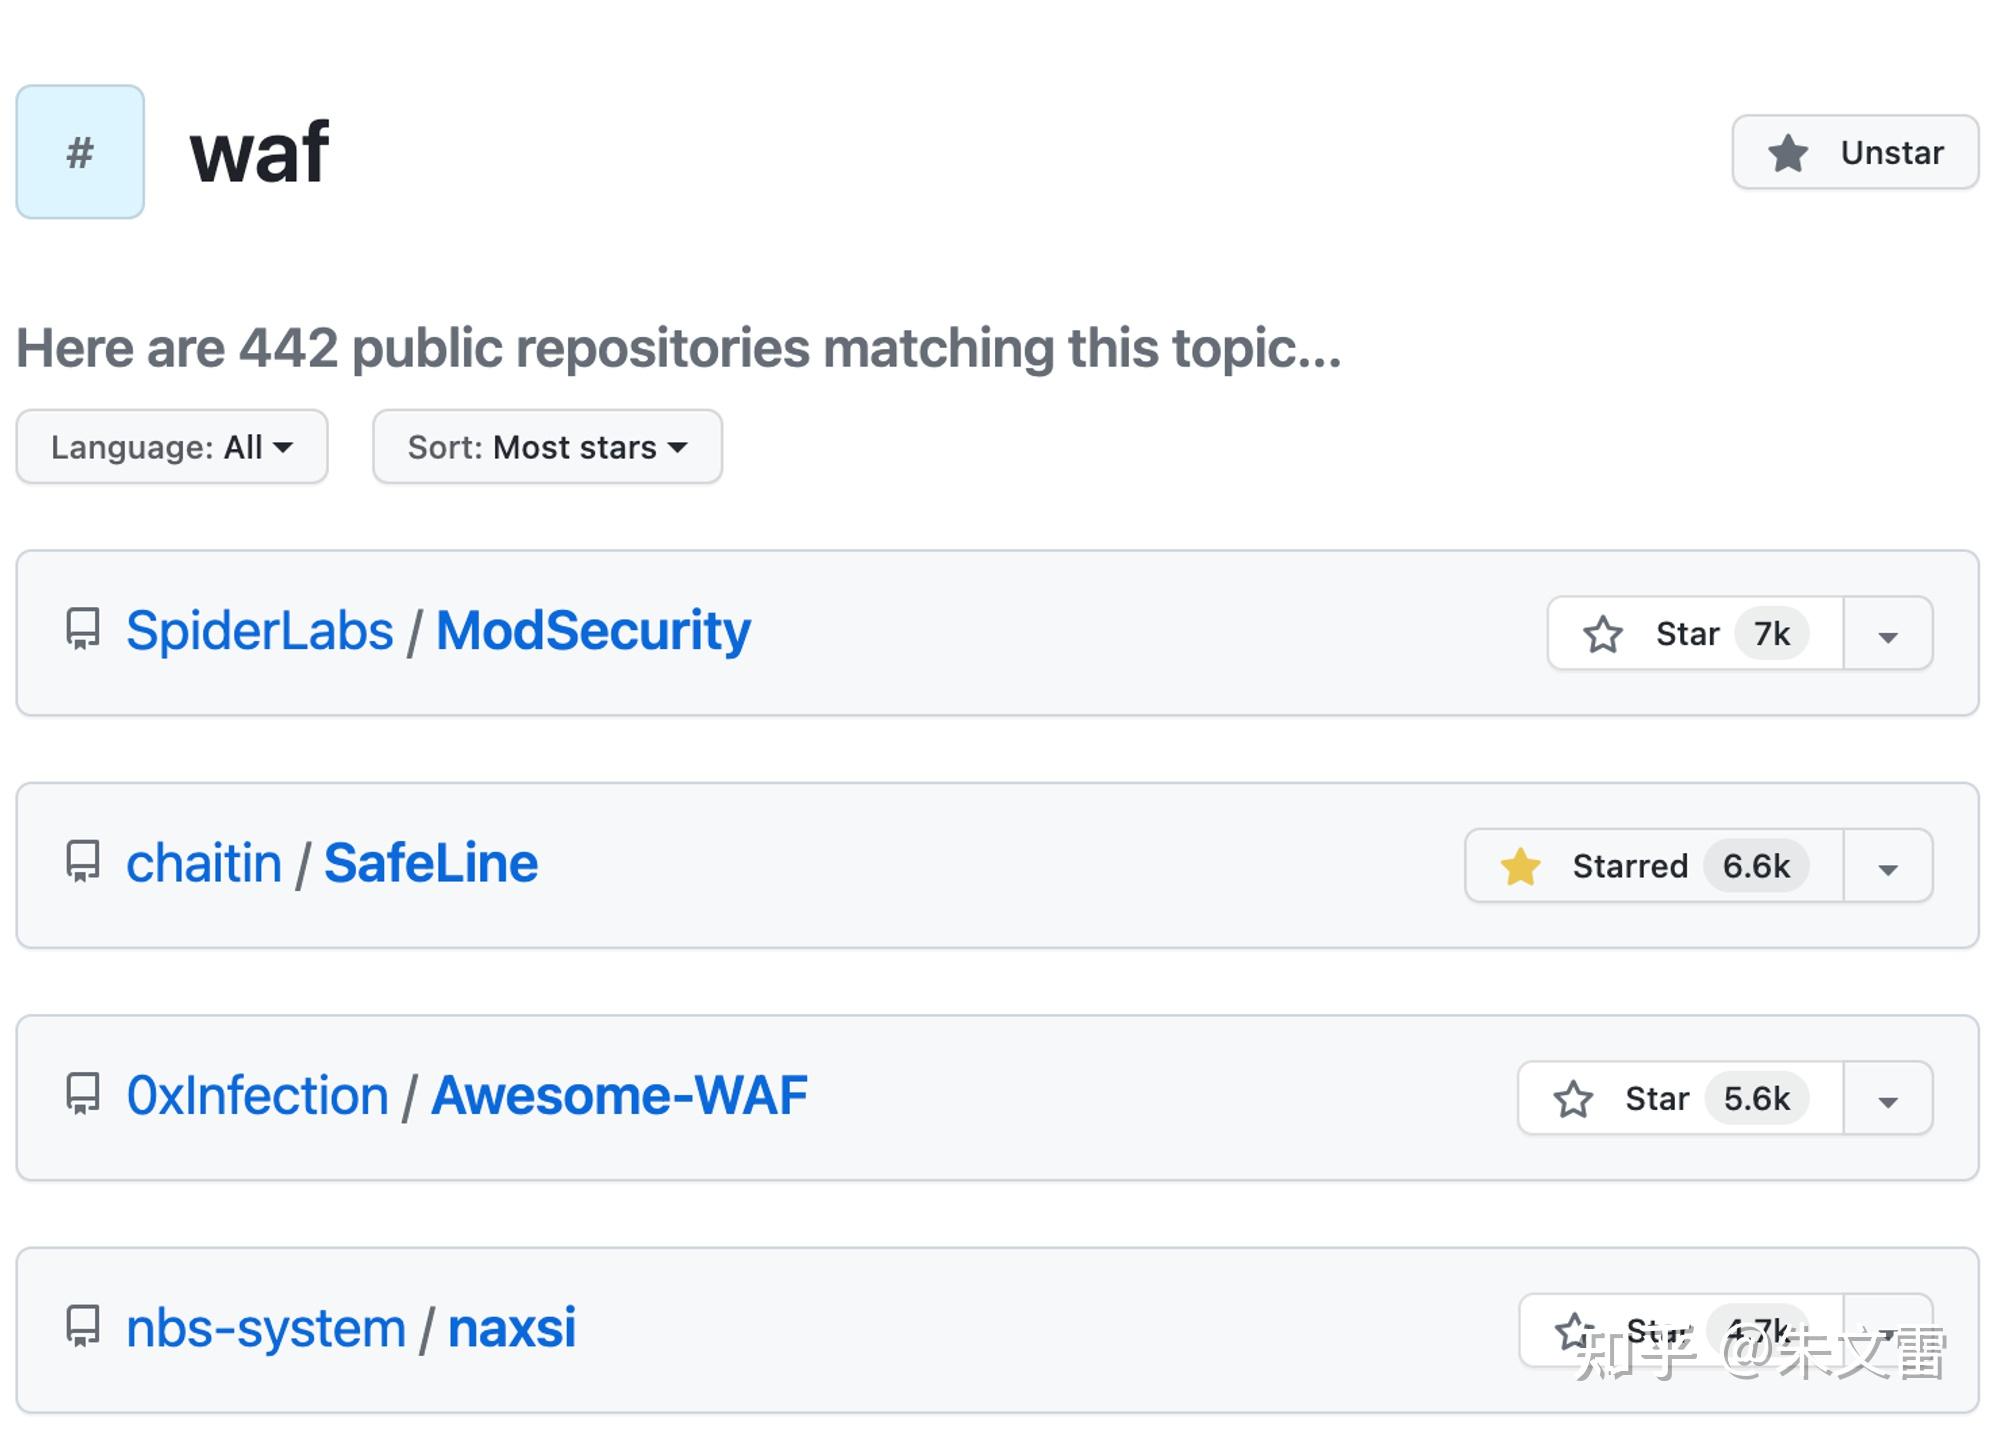Expand the dropdown arrow beside naxsi's star count
The height and width of the screenshot is (1435, 2000).
point(1888,1330)
